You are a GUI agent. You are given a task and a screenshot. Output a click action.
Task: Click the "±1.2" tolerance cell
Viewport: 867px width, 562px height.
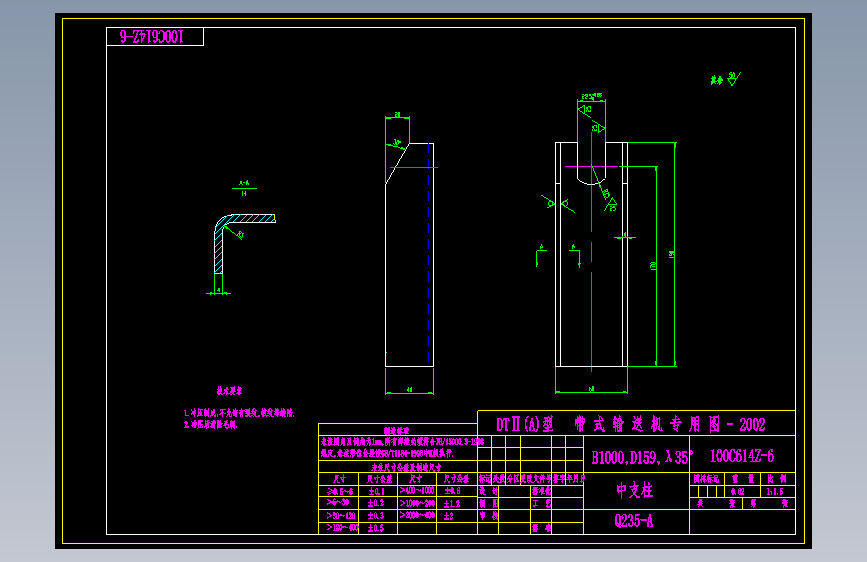click(x=452, y=503)
